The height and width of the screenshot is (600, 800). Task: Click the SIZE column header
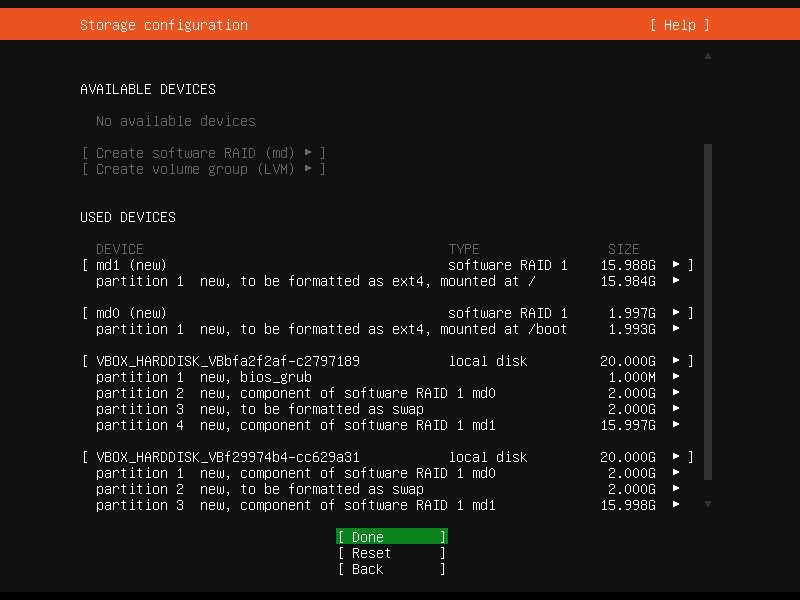point(623,249)
